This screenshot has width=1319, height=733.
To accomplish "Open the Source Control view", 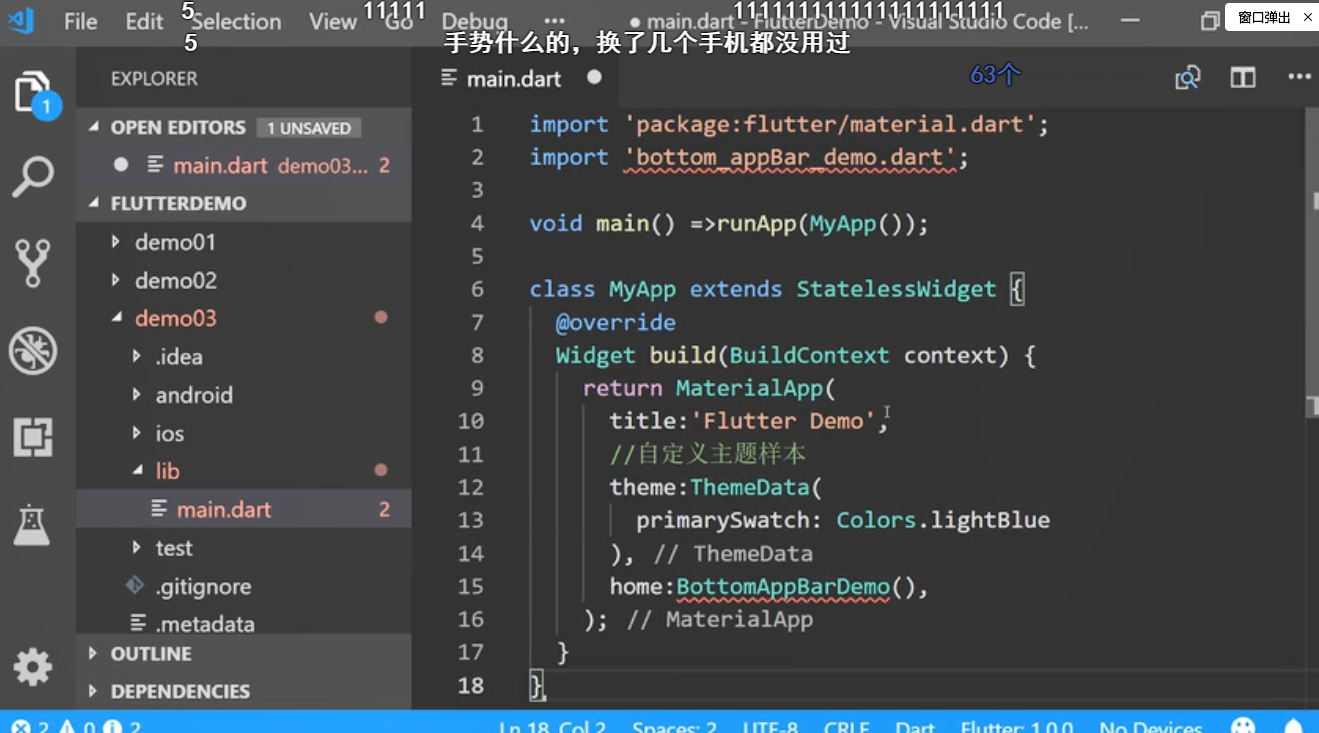I will pyautogui.click(x=32, y=262).
